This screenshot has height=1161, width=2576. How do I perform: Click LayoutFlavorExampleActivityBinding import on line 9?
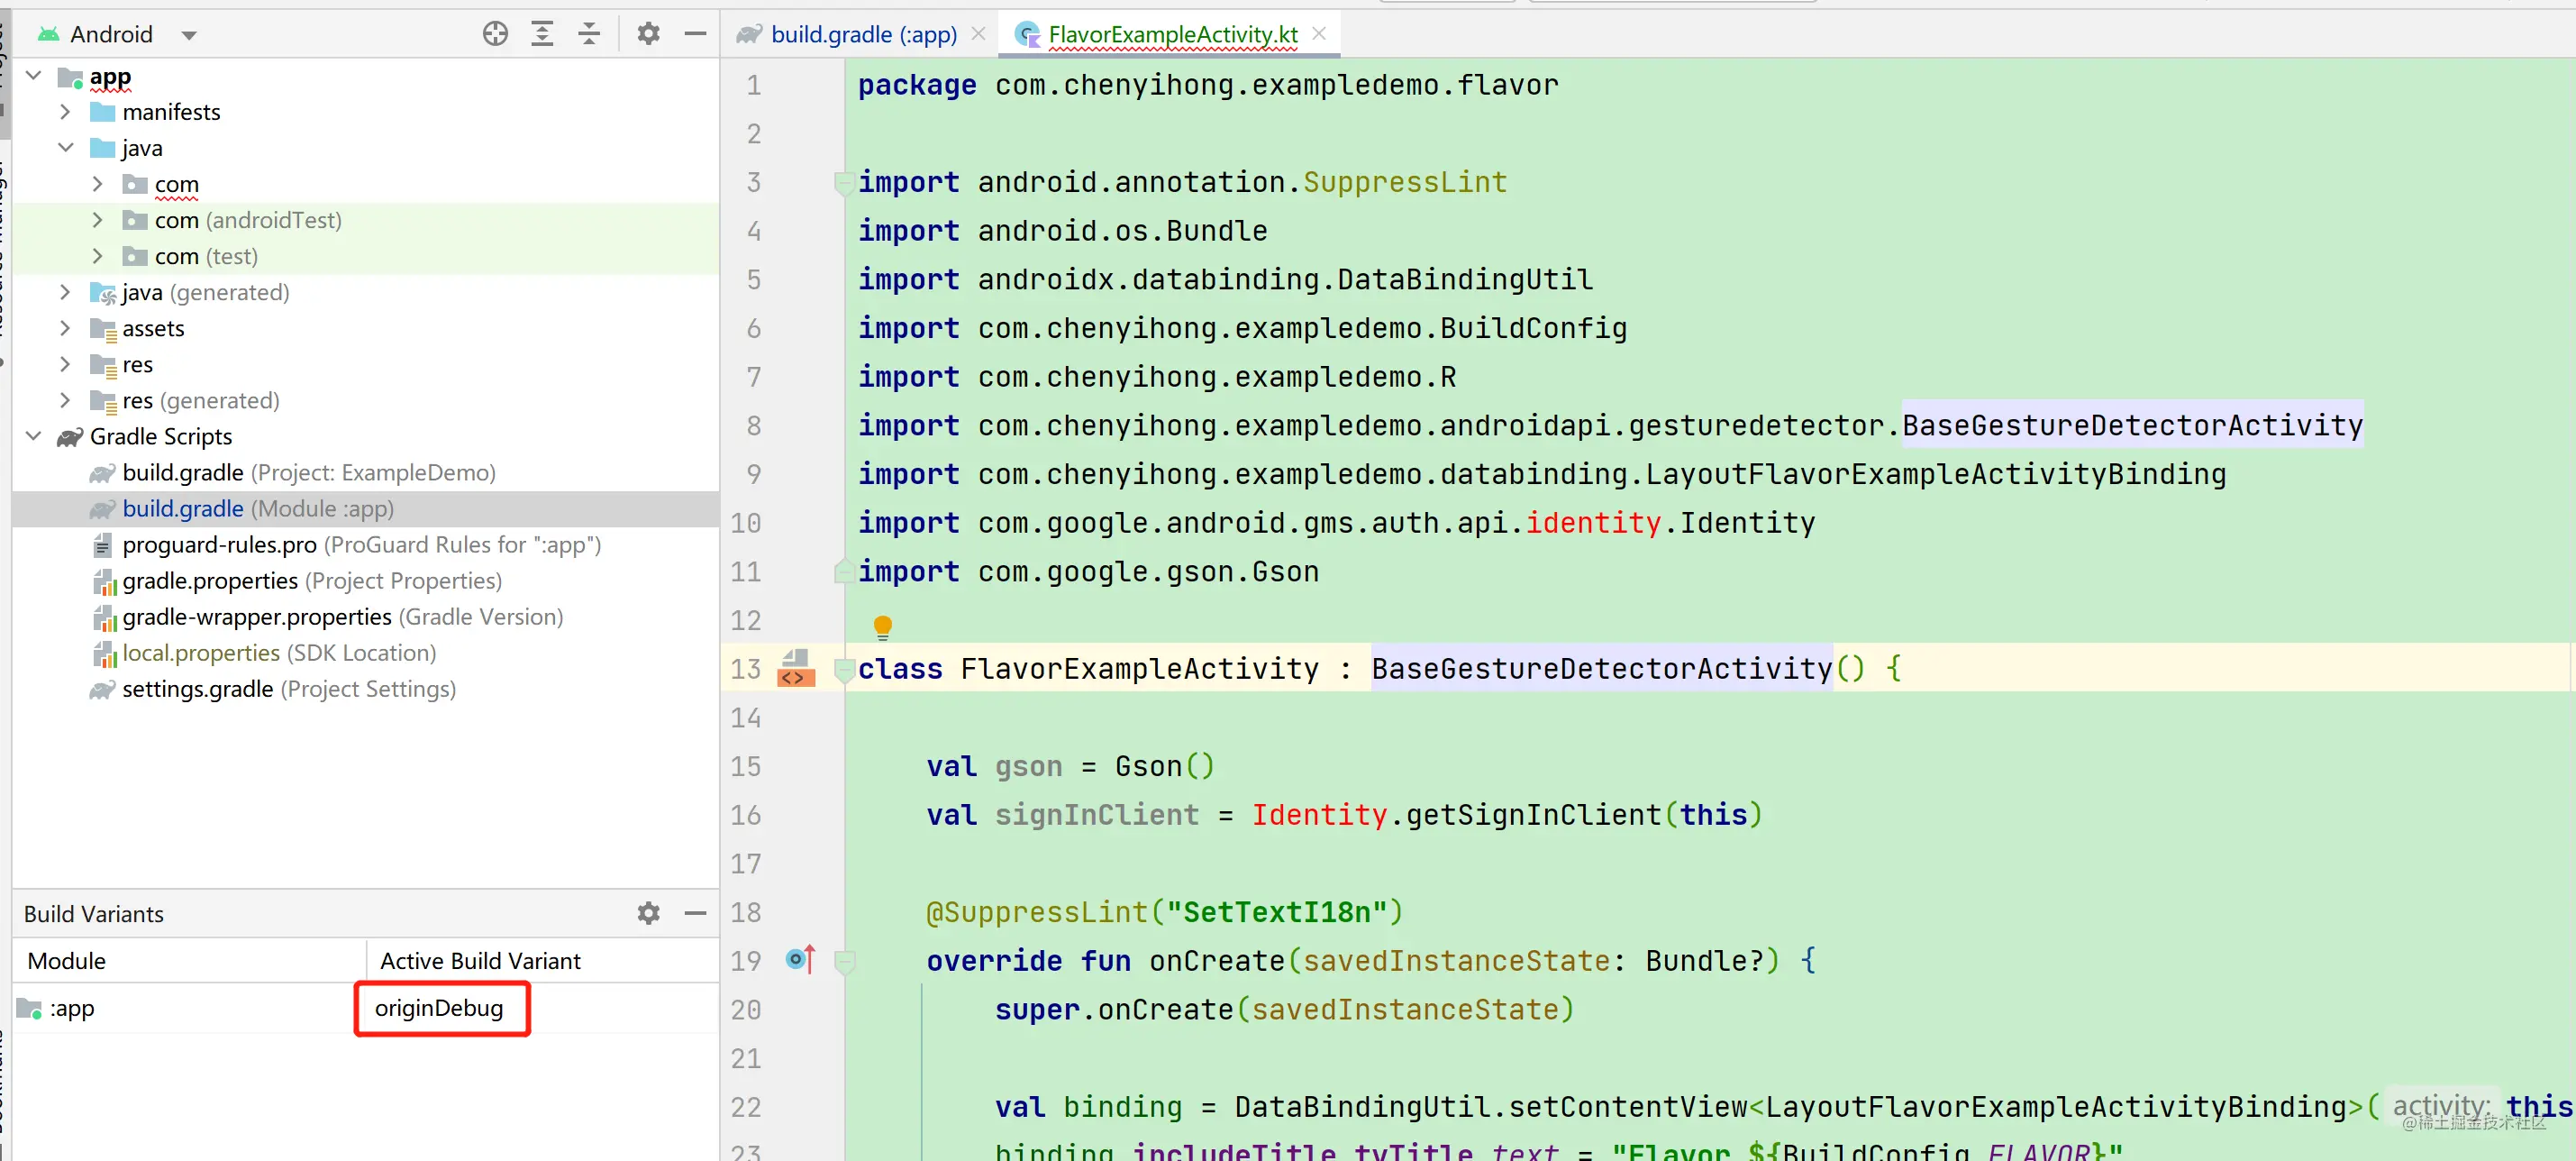tap(1935, 474)
